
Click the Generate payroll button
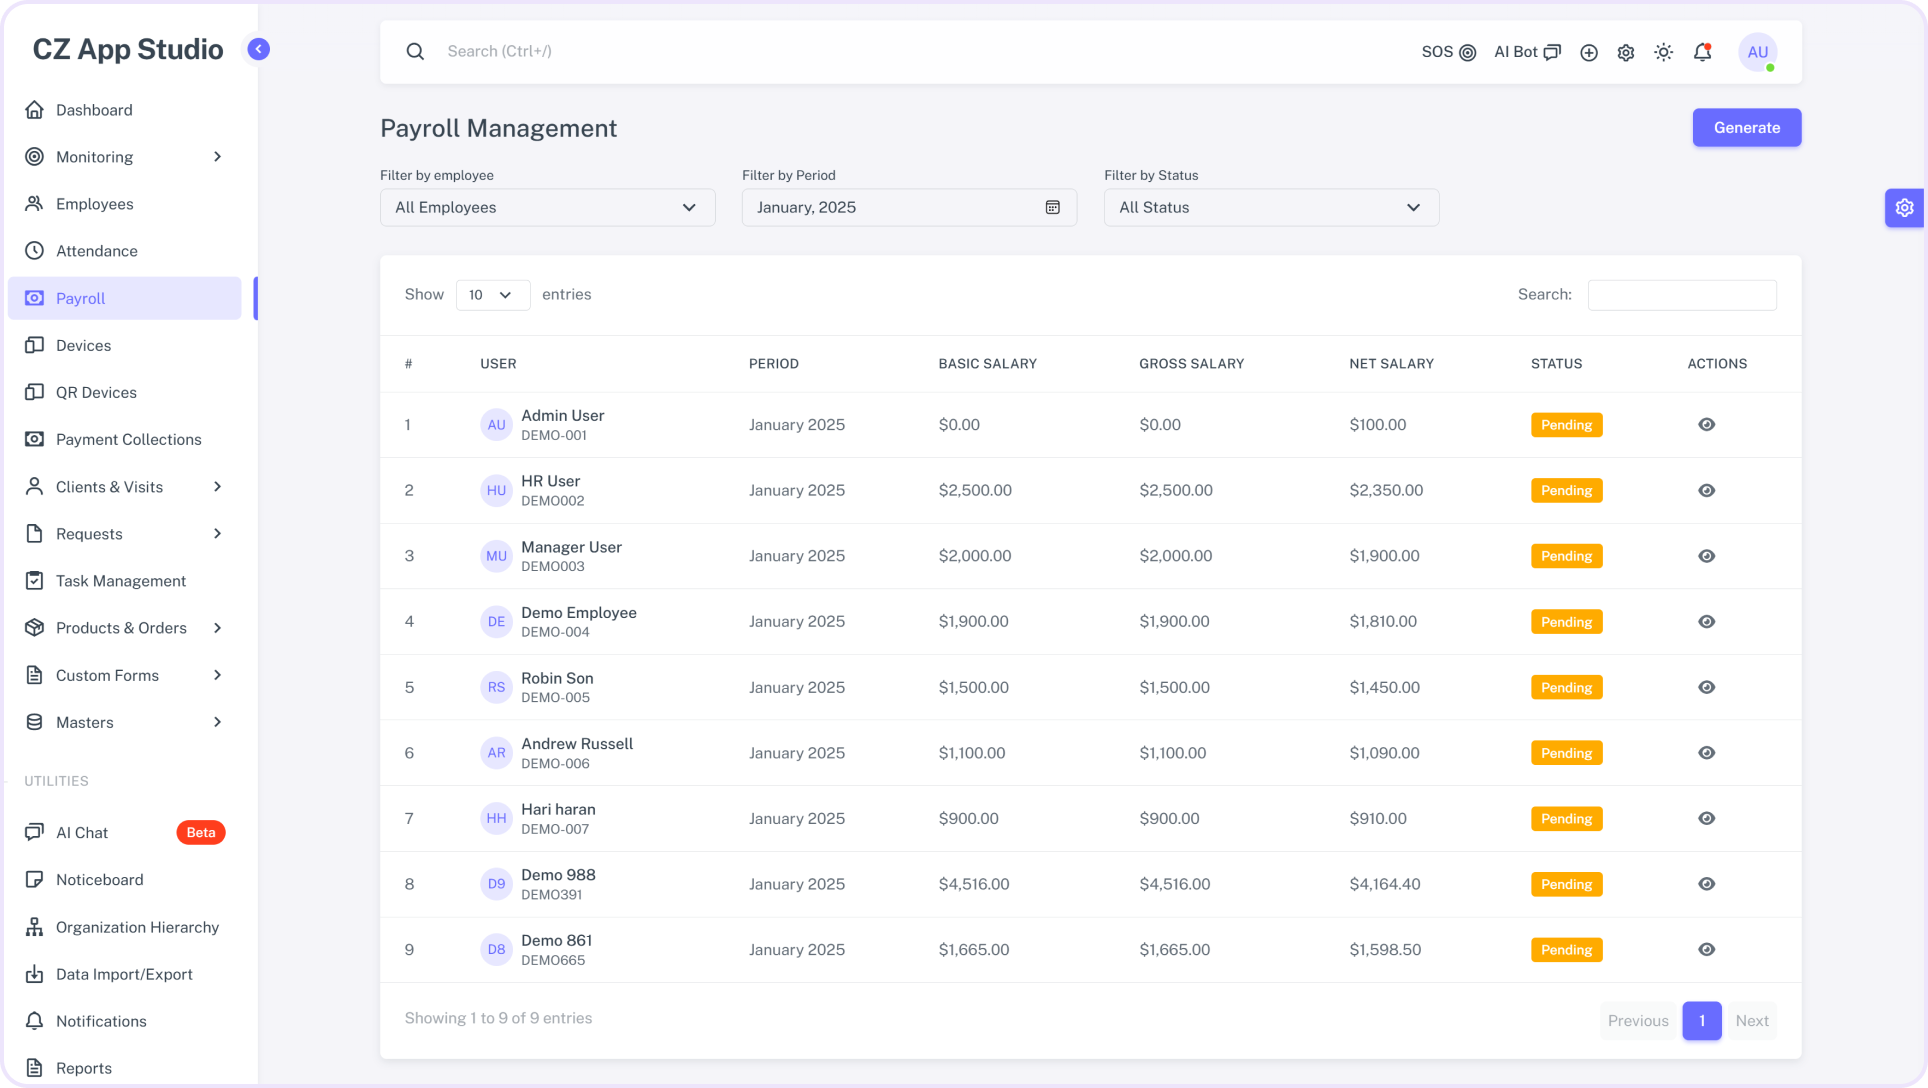coord(1745,127)
